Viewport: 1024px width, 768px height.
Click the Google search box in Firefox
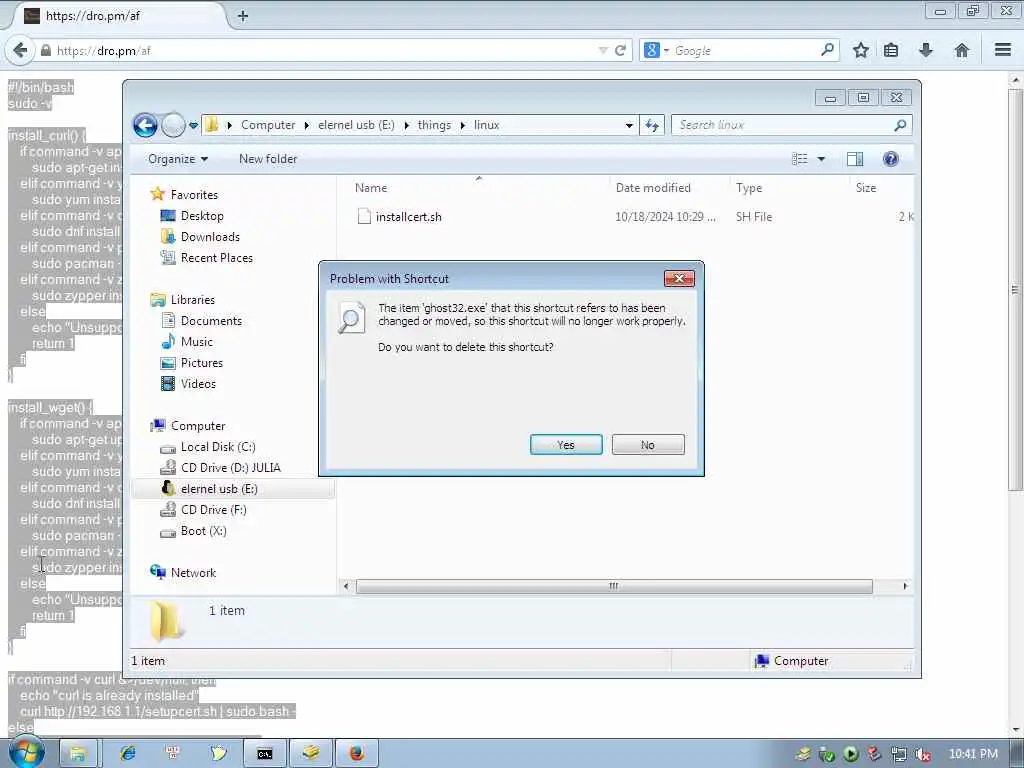pos(744,50)
